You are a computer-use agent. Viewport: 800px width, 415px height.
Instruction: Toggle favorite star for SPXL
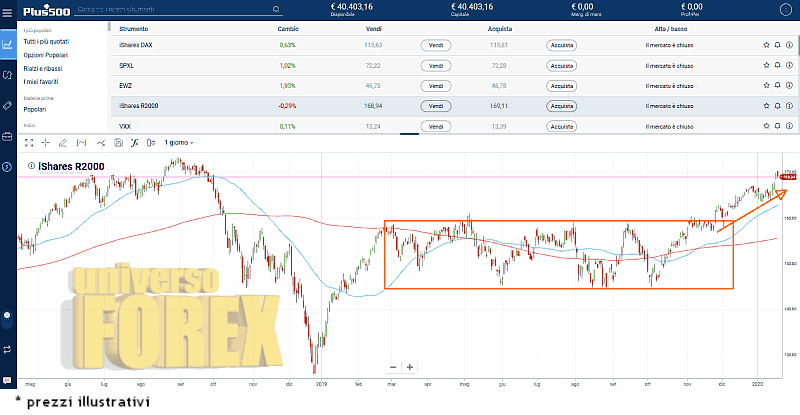point(766,66)
